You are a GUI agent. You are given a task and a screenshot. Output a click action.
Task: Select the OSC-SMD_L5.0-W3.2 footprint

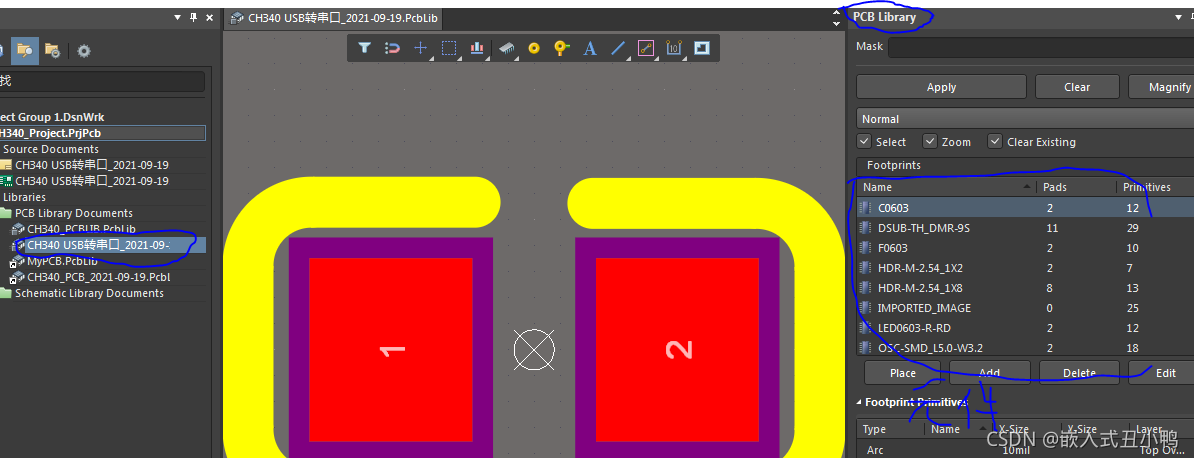point(1025,348)
